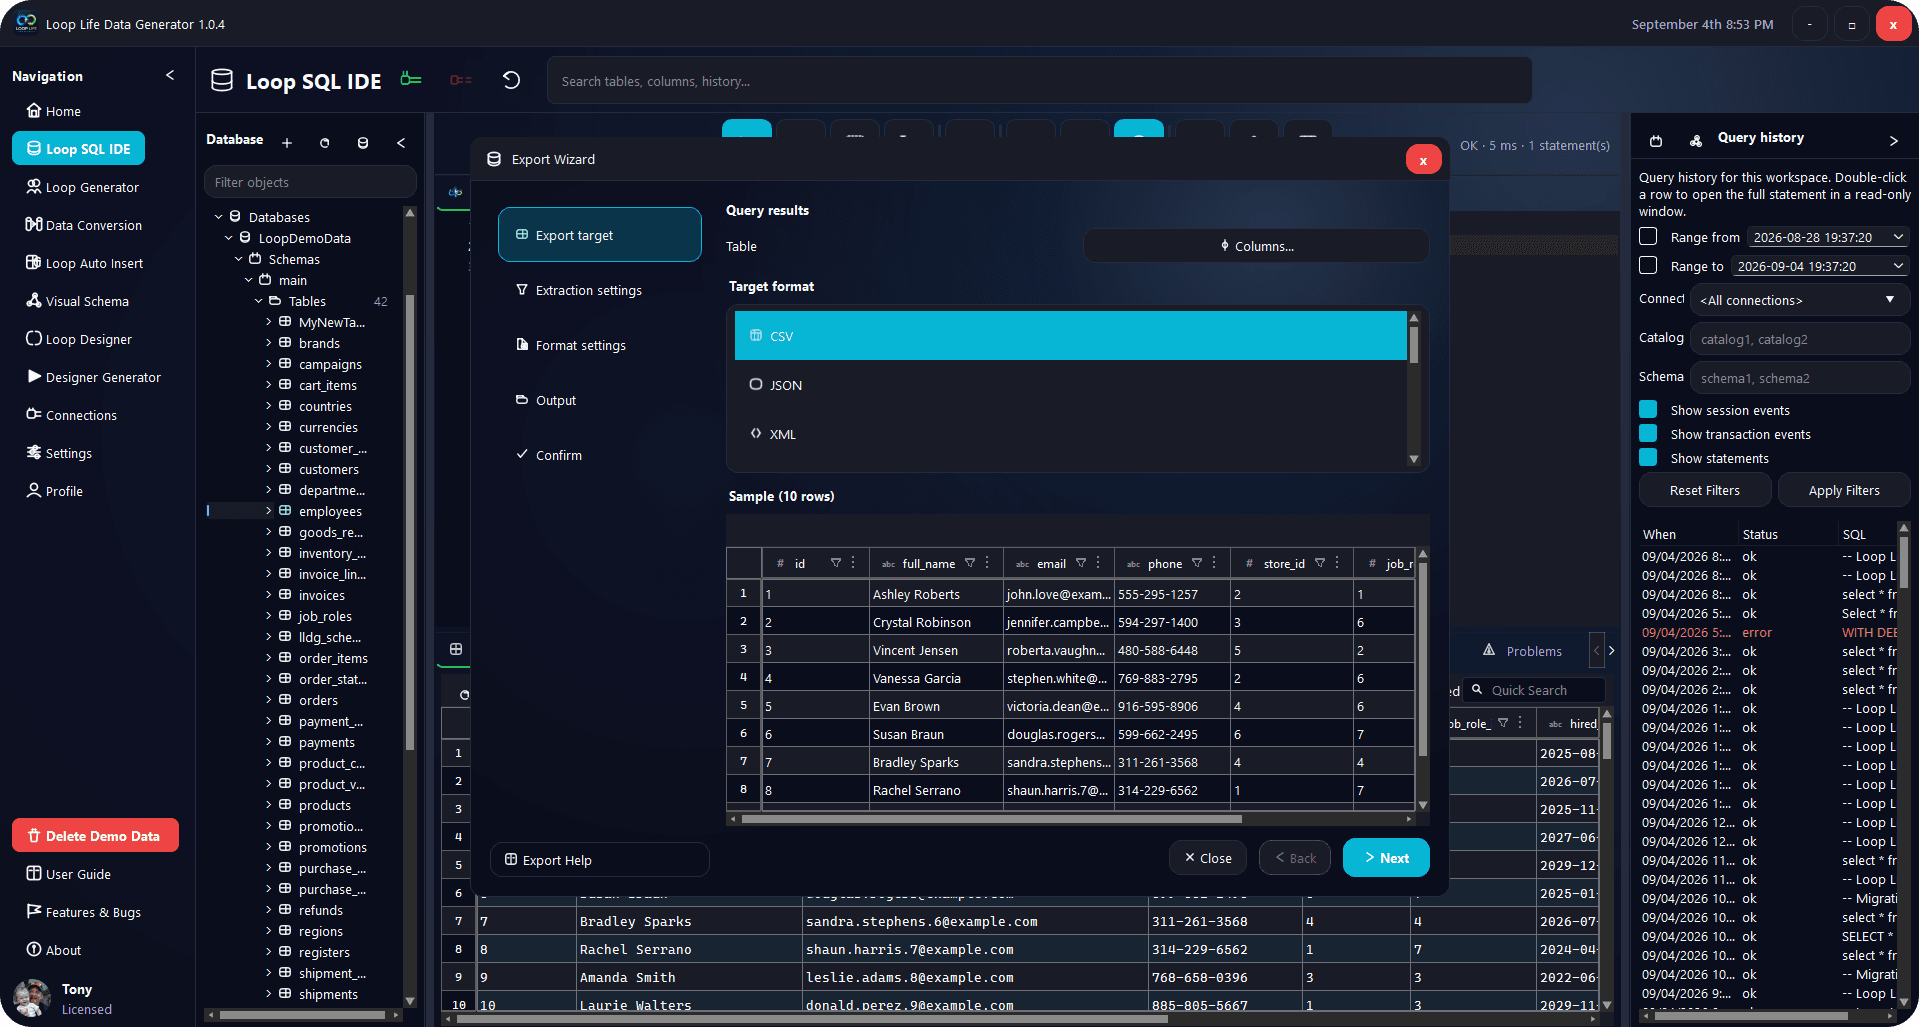Collapse the Tables tree node

[259, 301]
